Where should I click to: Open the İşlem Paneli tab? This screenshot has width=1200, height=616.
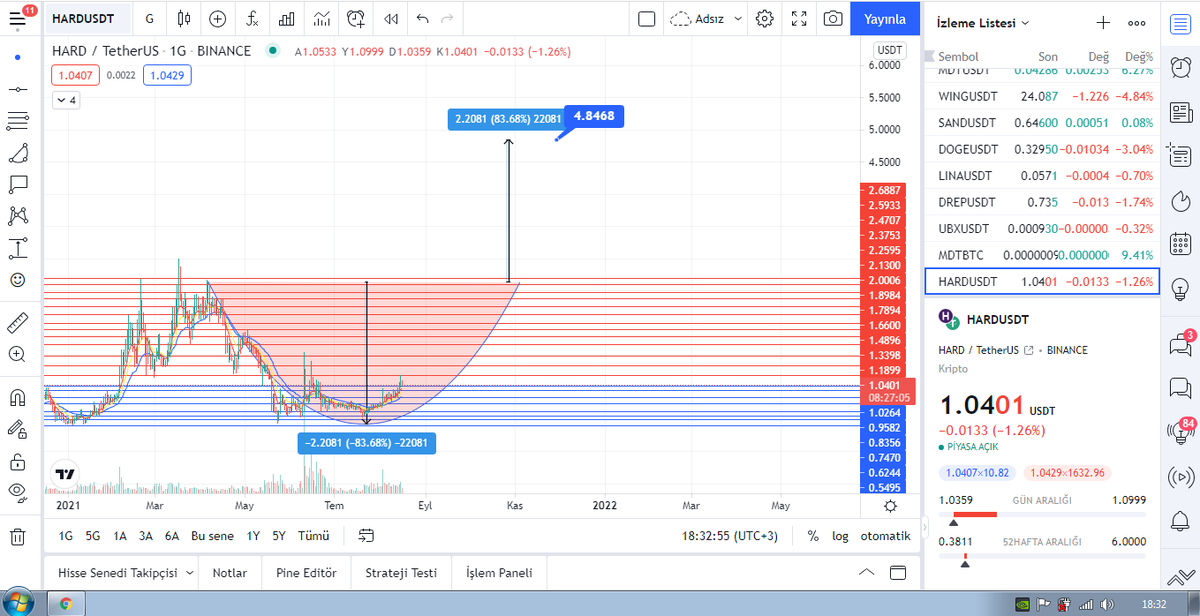click(x=499, y=573)
